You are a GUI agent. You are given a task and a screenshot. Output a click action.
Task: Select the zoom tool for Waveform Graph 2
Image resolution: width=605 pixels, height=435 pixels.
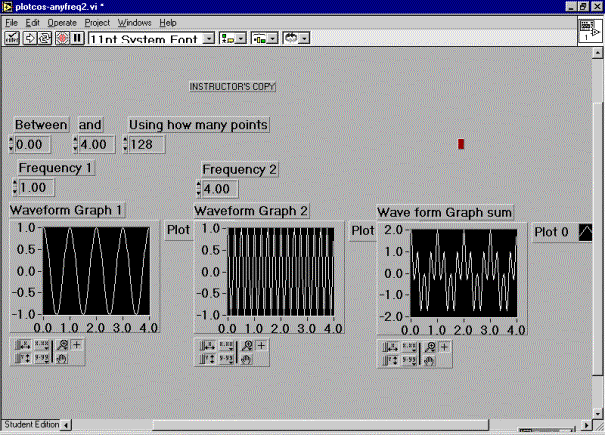[247, 345]
